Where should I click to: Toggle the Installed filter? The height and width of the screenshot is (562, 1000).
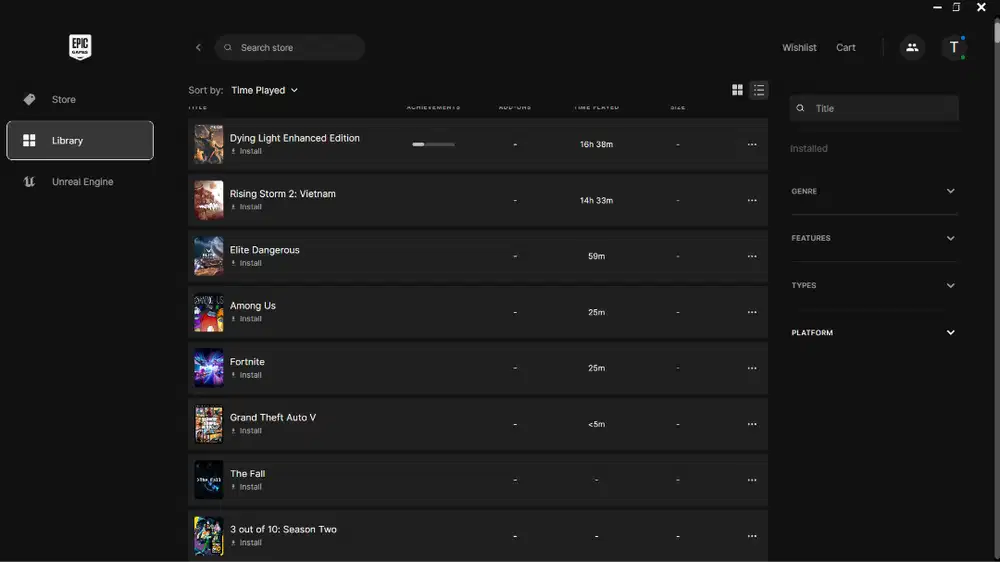809,148
